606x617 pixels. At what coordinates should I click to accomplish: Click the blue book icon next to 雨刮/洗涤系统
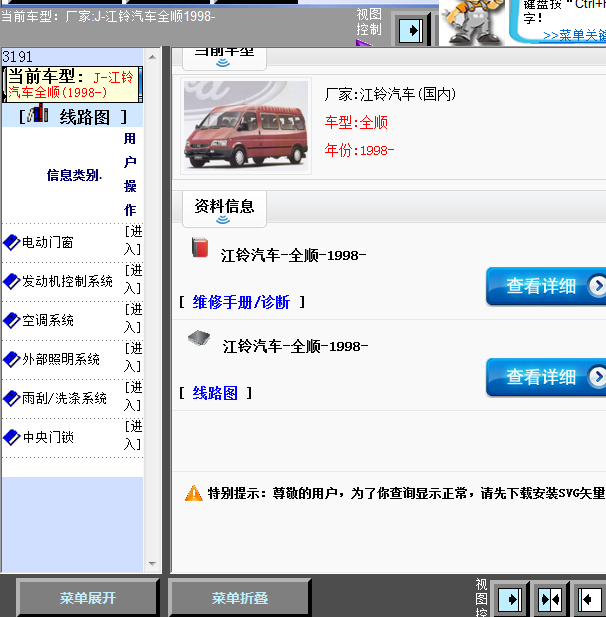pos(11,398)
